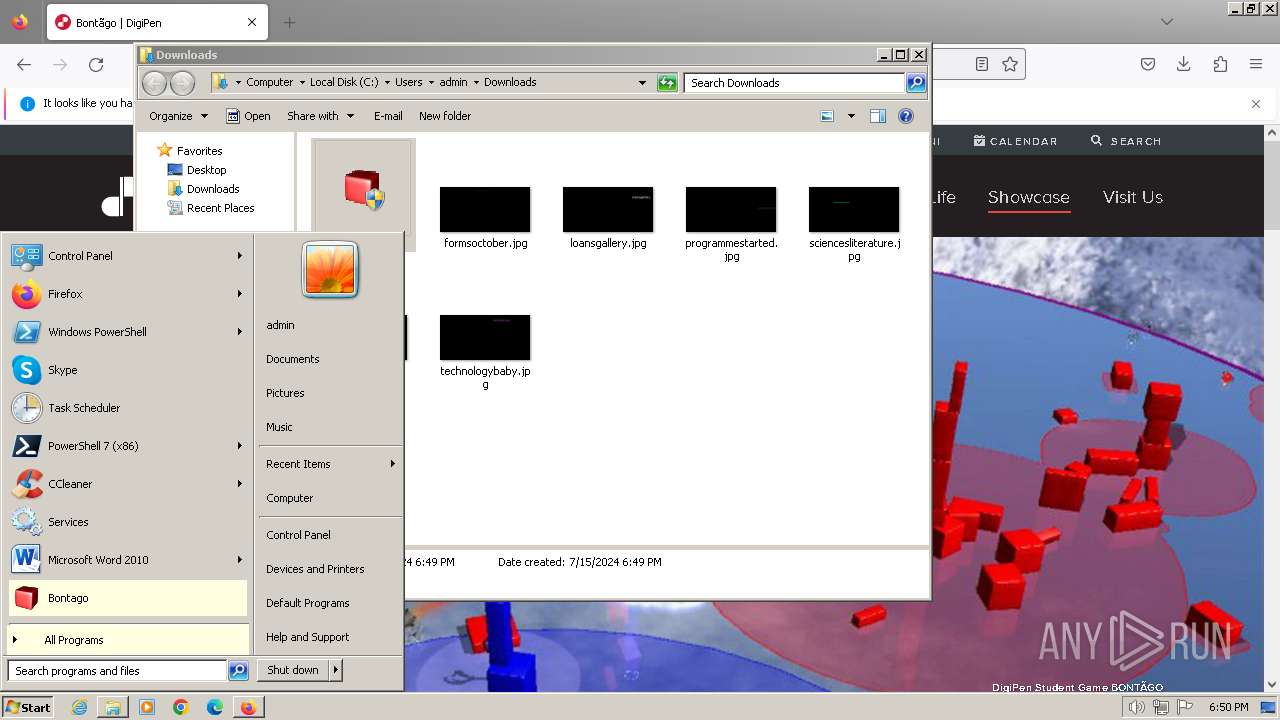
Task: Click Search programs and files box
Action: click(x=118, y=671)
